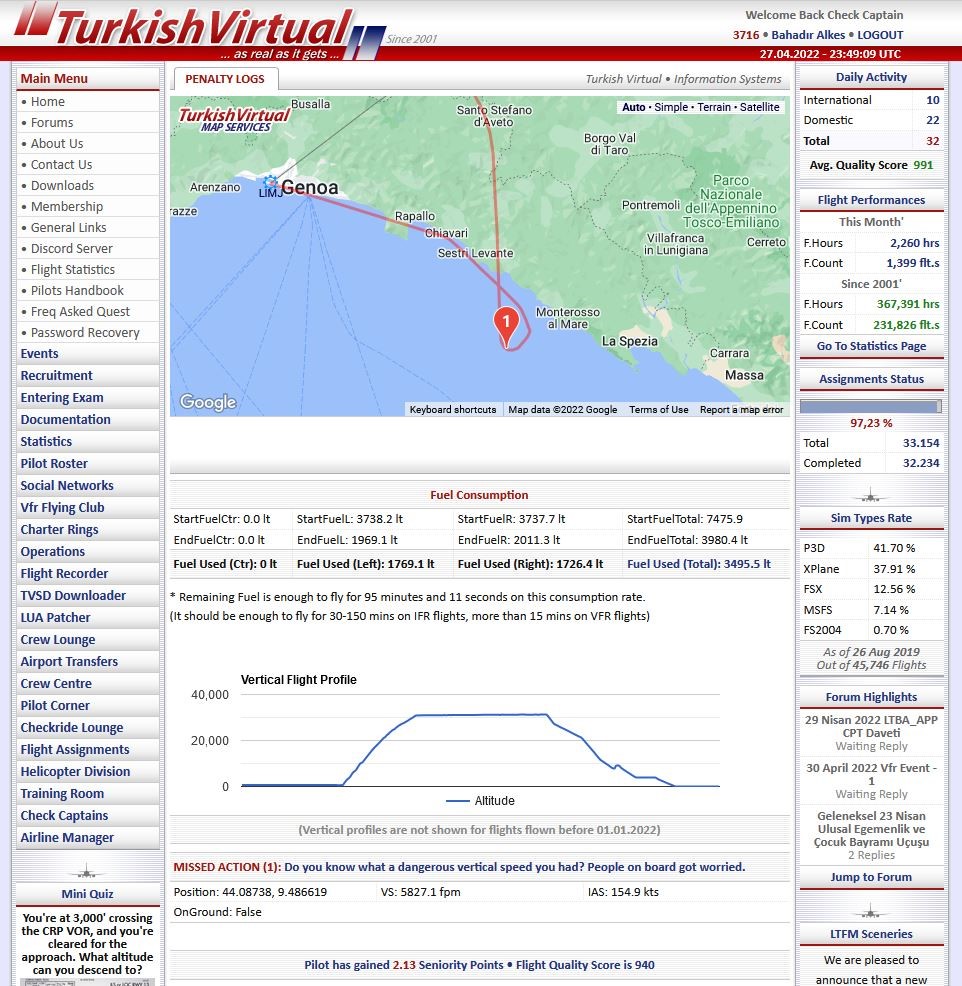Open Pilots Handbook menu item
This screenshot has width=962, height=986.
tap(77, 291)
